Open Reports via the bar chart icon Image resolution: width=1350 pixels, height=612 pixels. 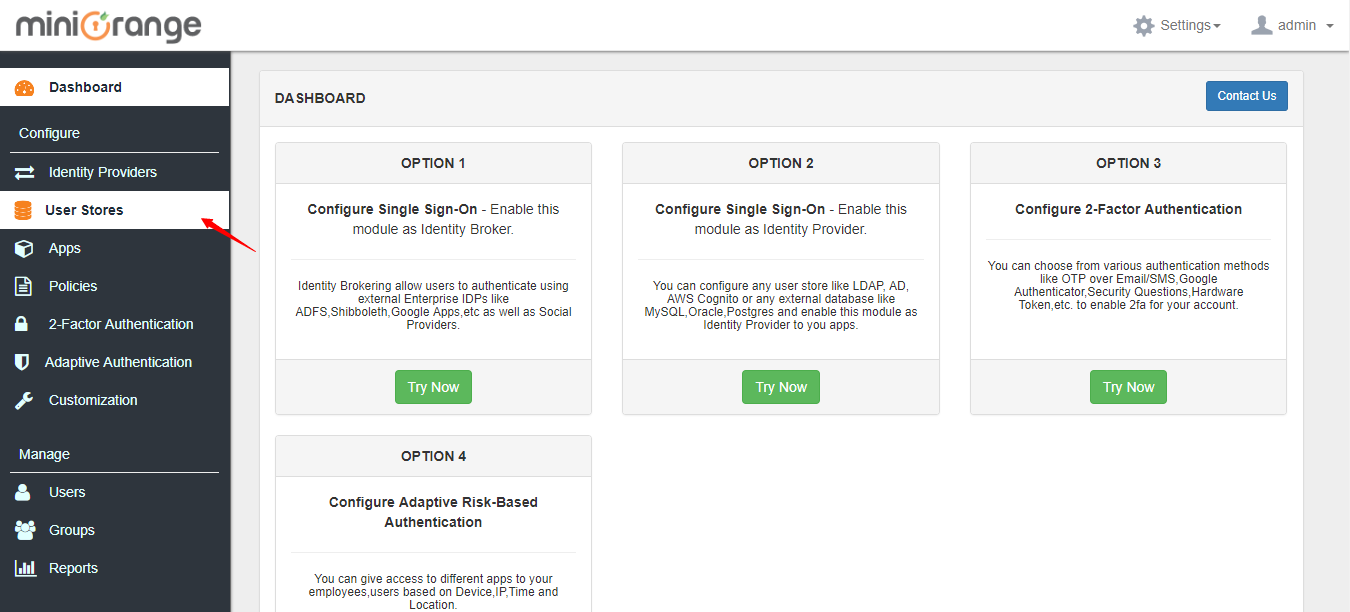click(x=22, y=567)
